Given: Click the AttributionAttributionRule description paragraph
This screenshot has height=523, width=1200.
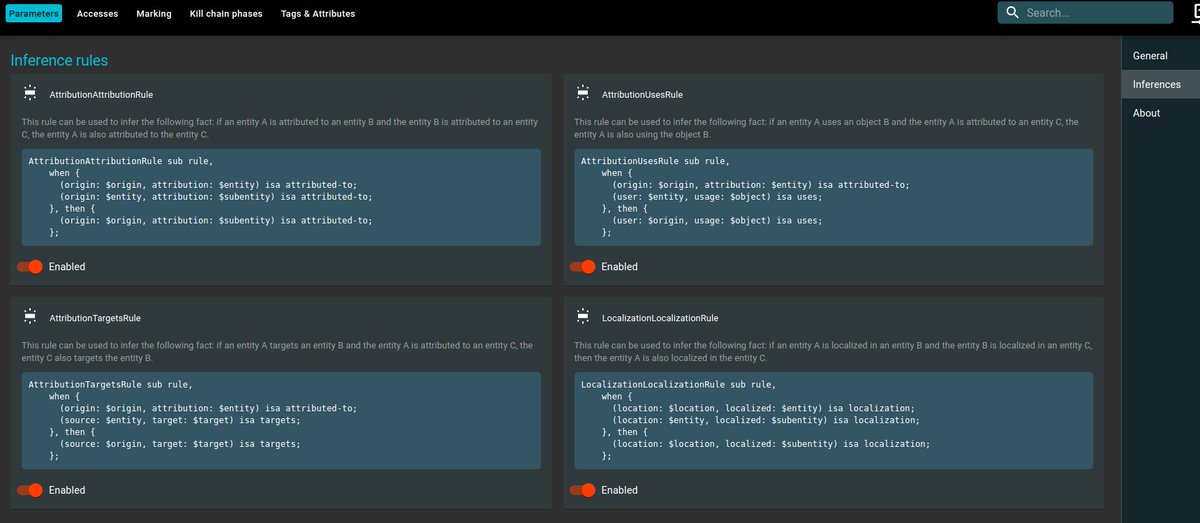Looking at the screenshot, I should point(280,128).
